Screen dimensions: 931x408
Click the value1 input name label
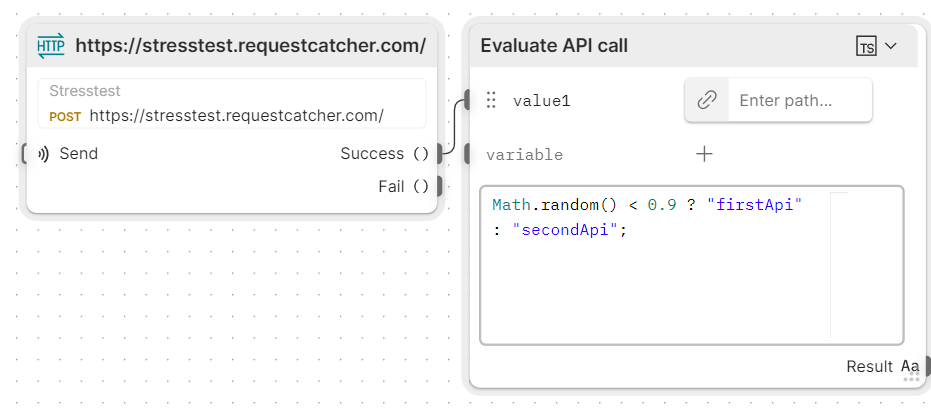tap(542, 101)
